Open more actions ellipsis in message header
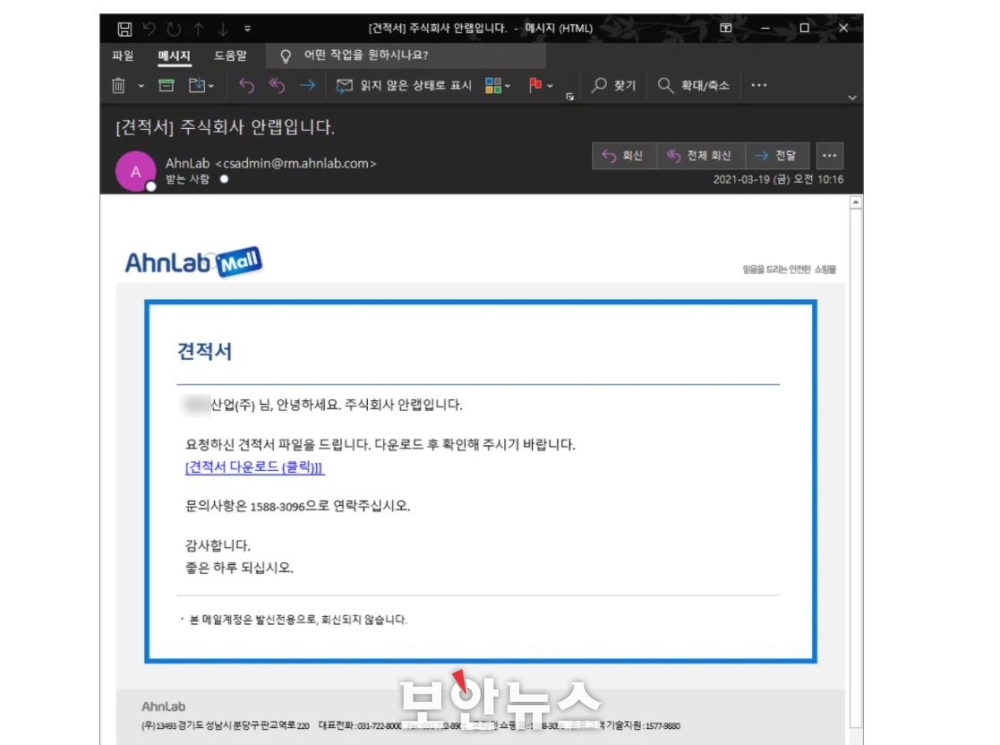The height and width of the screenshot is (745, 1000). [x=829, y=156]
